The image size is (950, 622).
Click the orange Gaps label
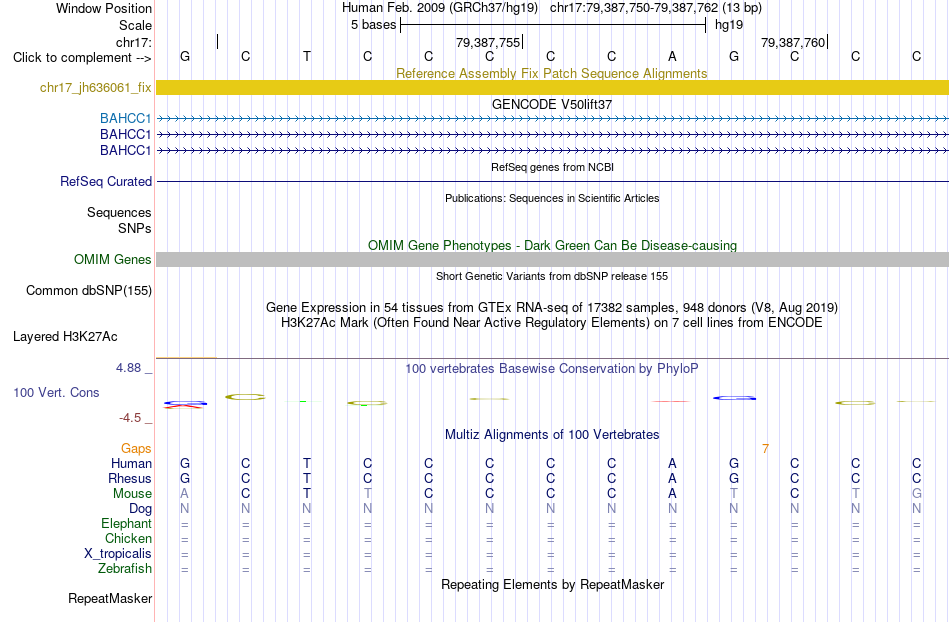tap(136, 448)
